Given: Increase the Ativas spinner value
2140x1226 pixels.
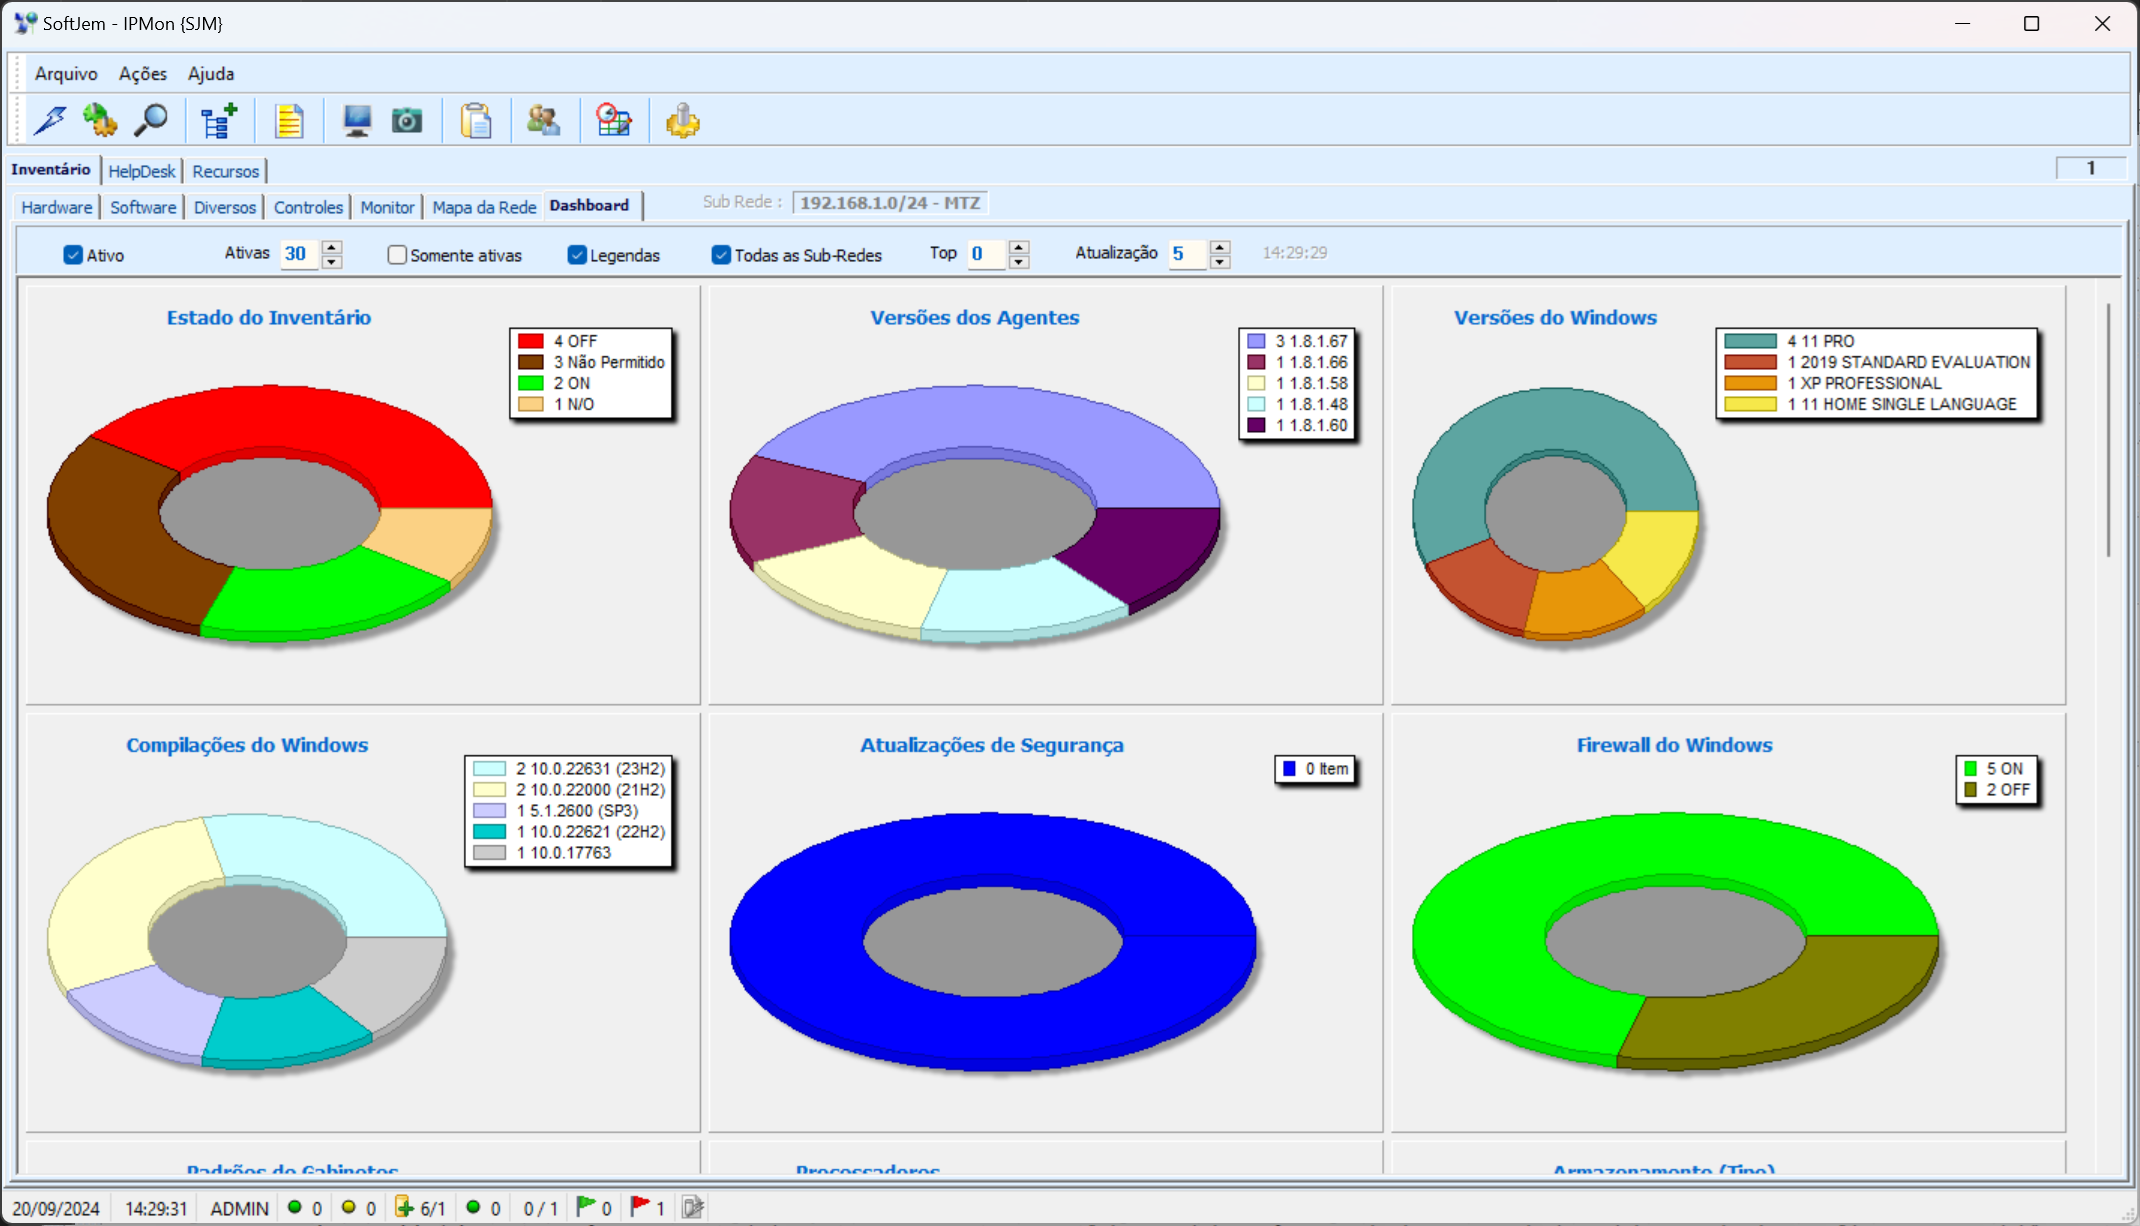Looking at the screenshot, I should coord(332,247).
